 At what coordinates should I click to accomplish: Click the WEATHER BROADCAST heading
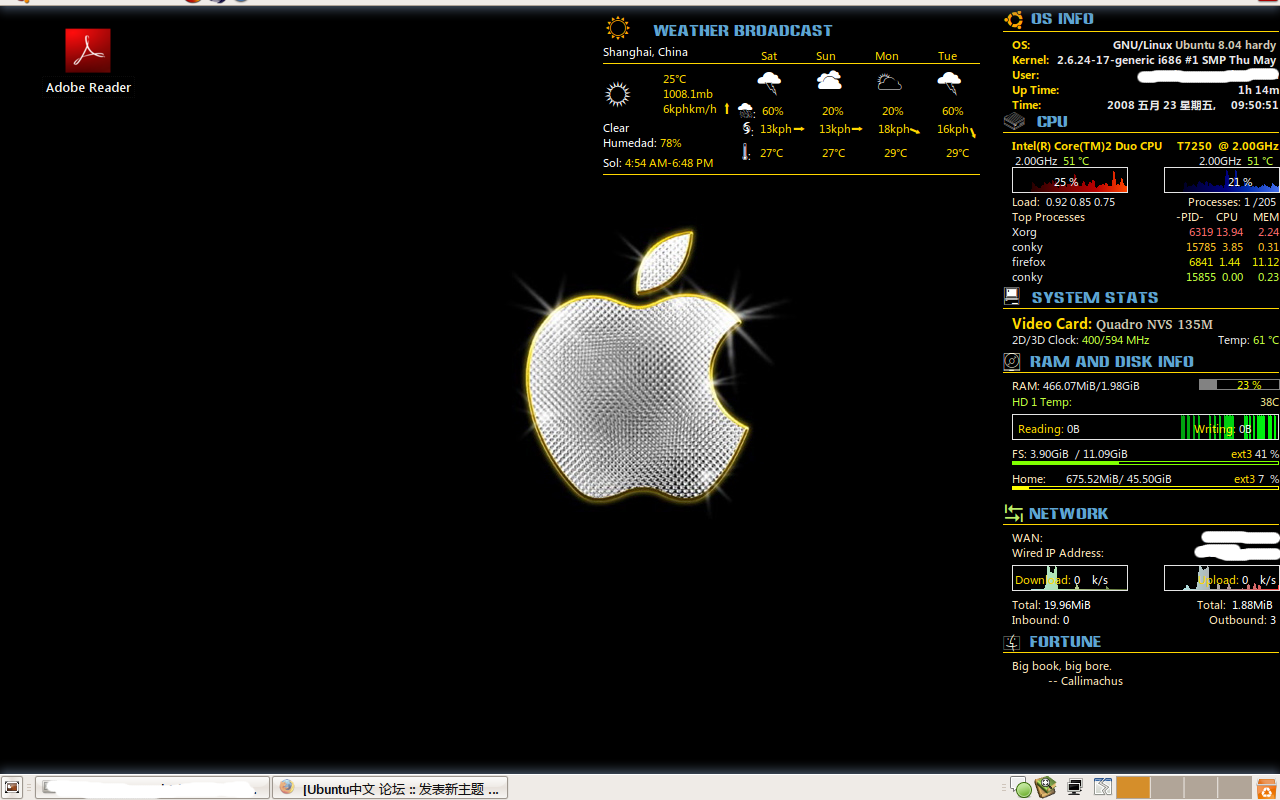tap(743, 30)
